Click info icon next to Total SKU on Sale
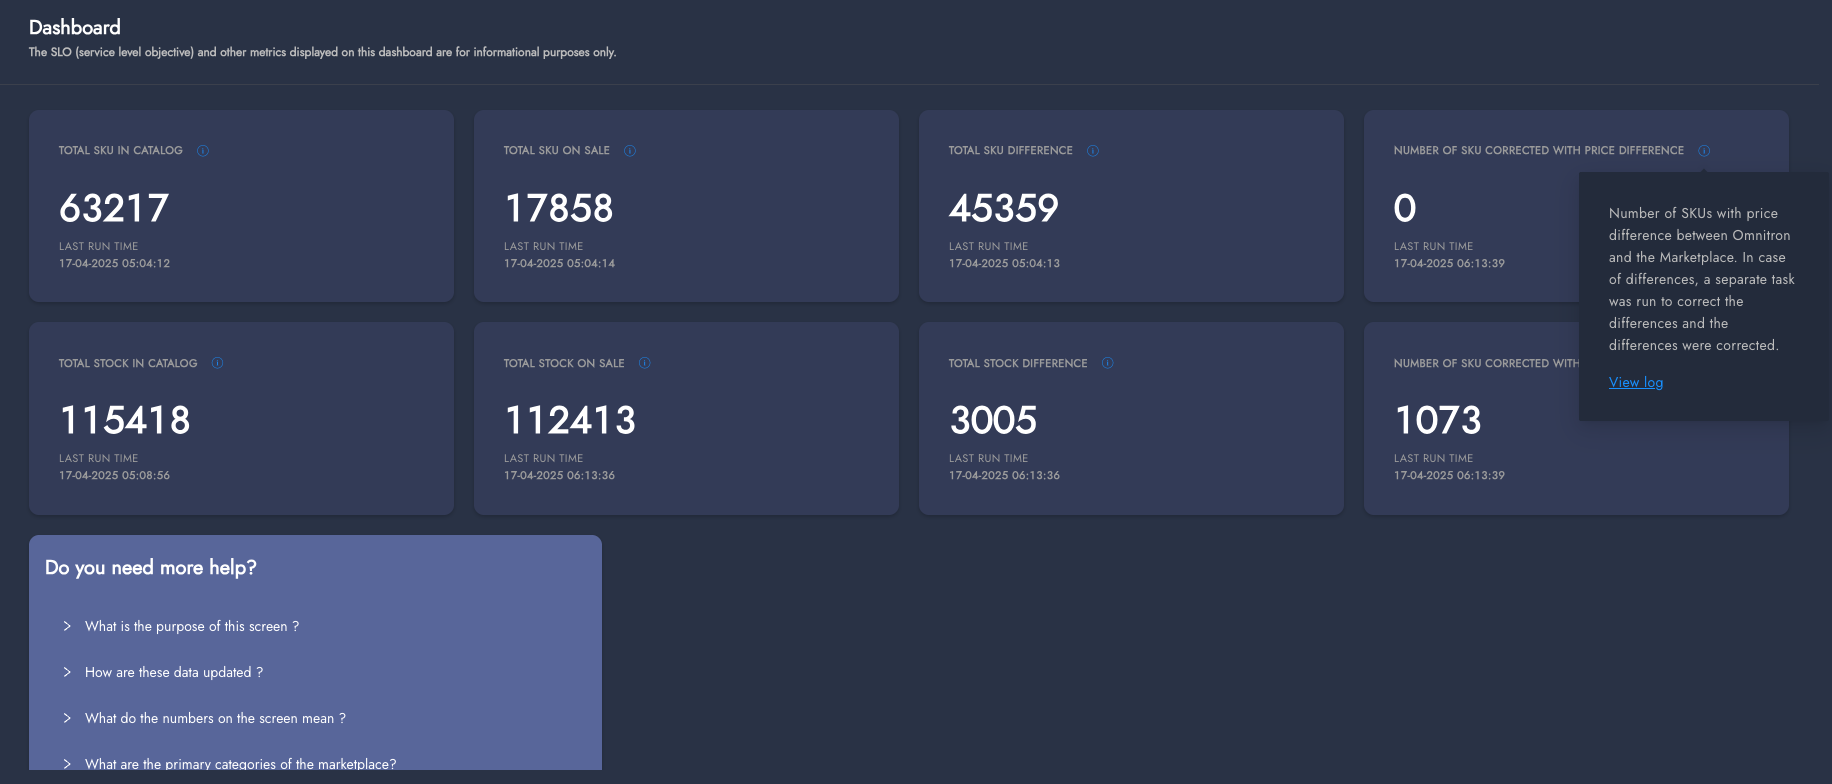The height and width of the screenshot is (784, 1832). tap(630, 151)
